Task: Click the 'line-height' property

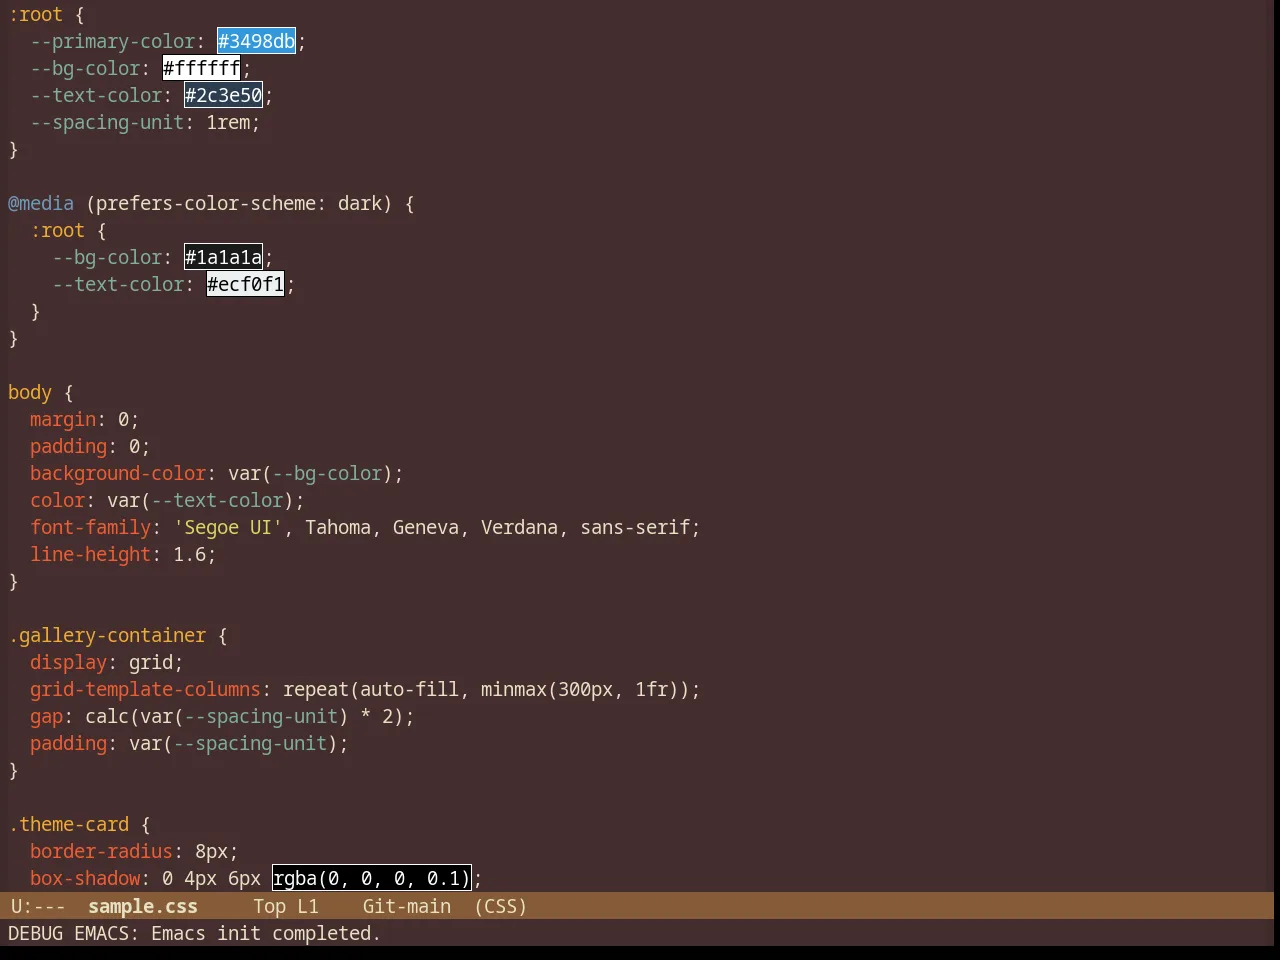Action: pyautogui.click(x=90, y=554)
